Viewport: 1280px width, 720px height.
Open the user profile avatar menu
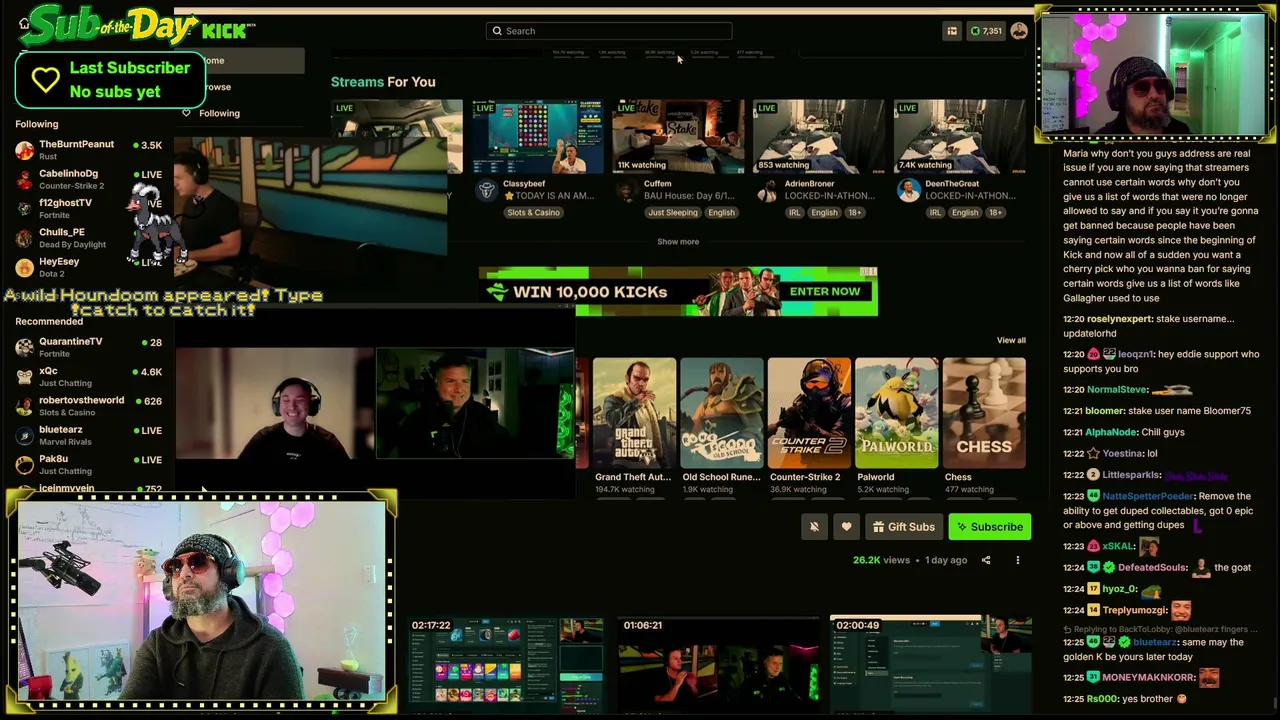(x=1019, y=31)
